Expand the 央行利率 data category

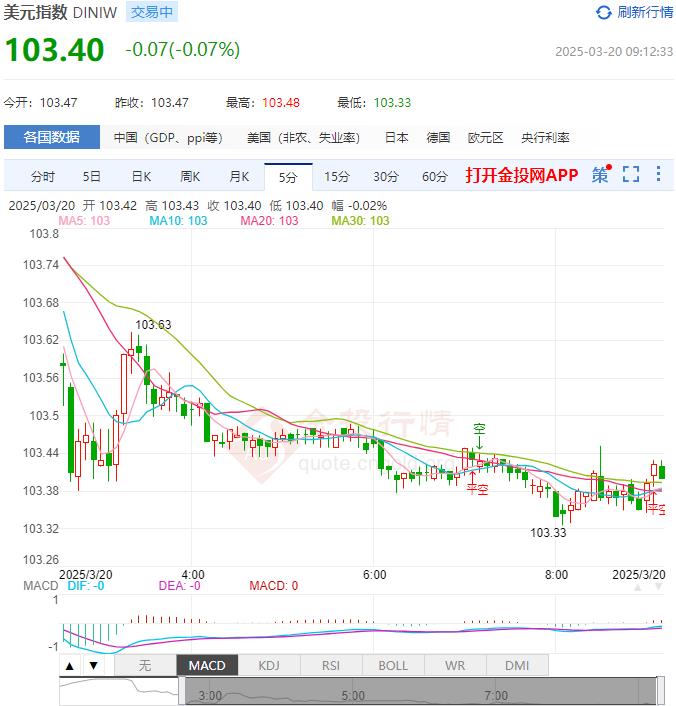point(545,138)
